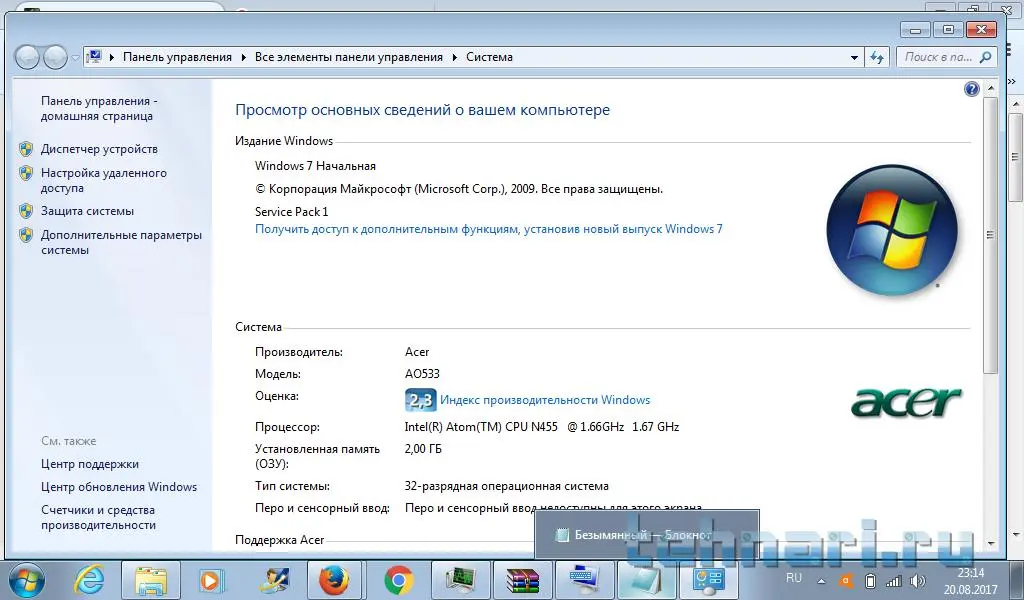Click the shield icon beside Защита системы
1024x600 pixels.
25,211
